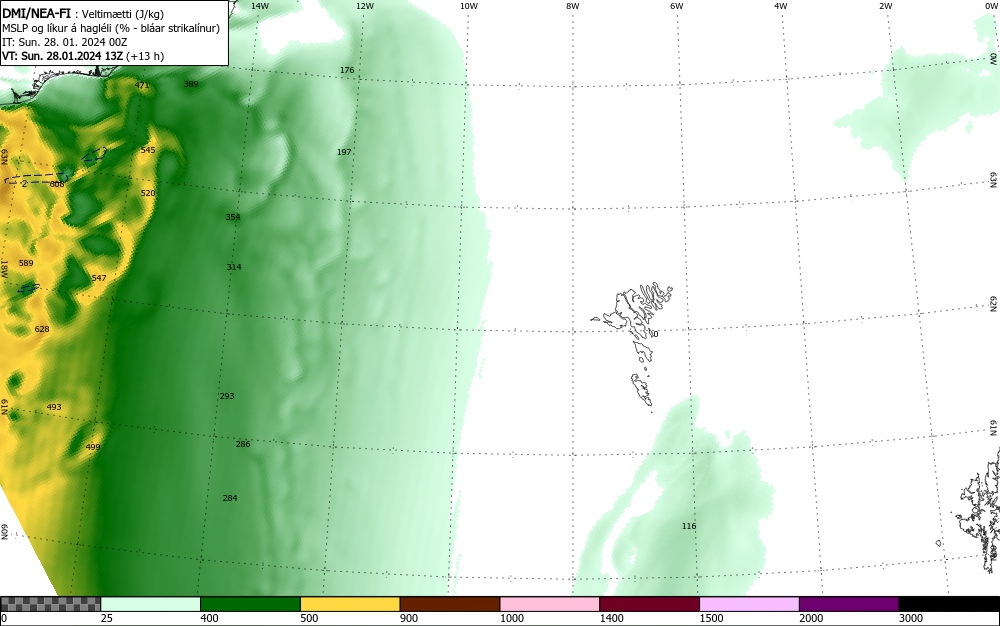Click the legend tick label 400
The width and height of the screenshot is (1000, 626).
[x=209, y=618]
